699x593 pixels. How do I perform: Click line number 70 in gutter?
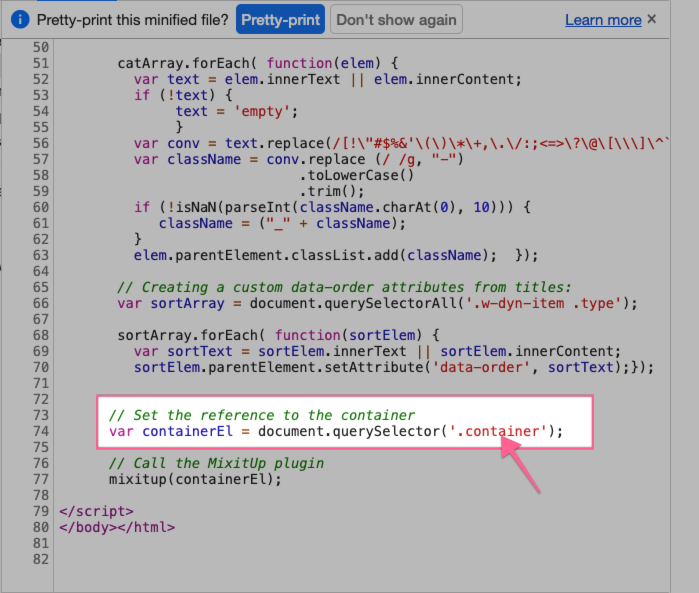click(x=41, y=367)
